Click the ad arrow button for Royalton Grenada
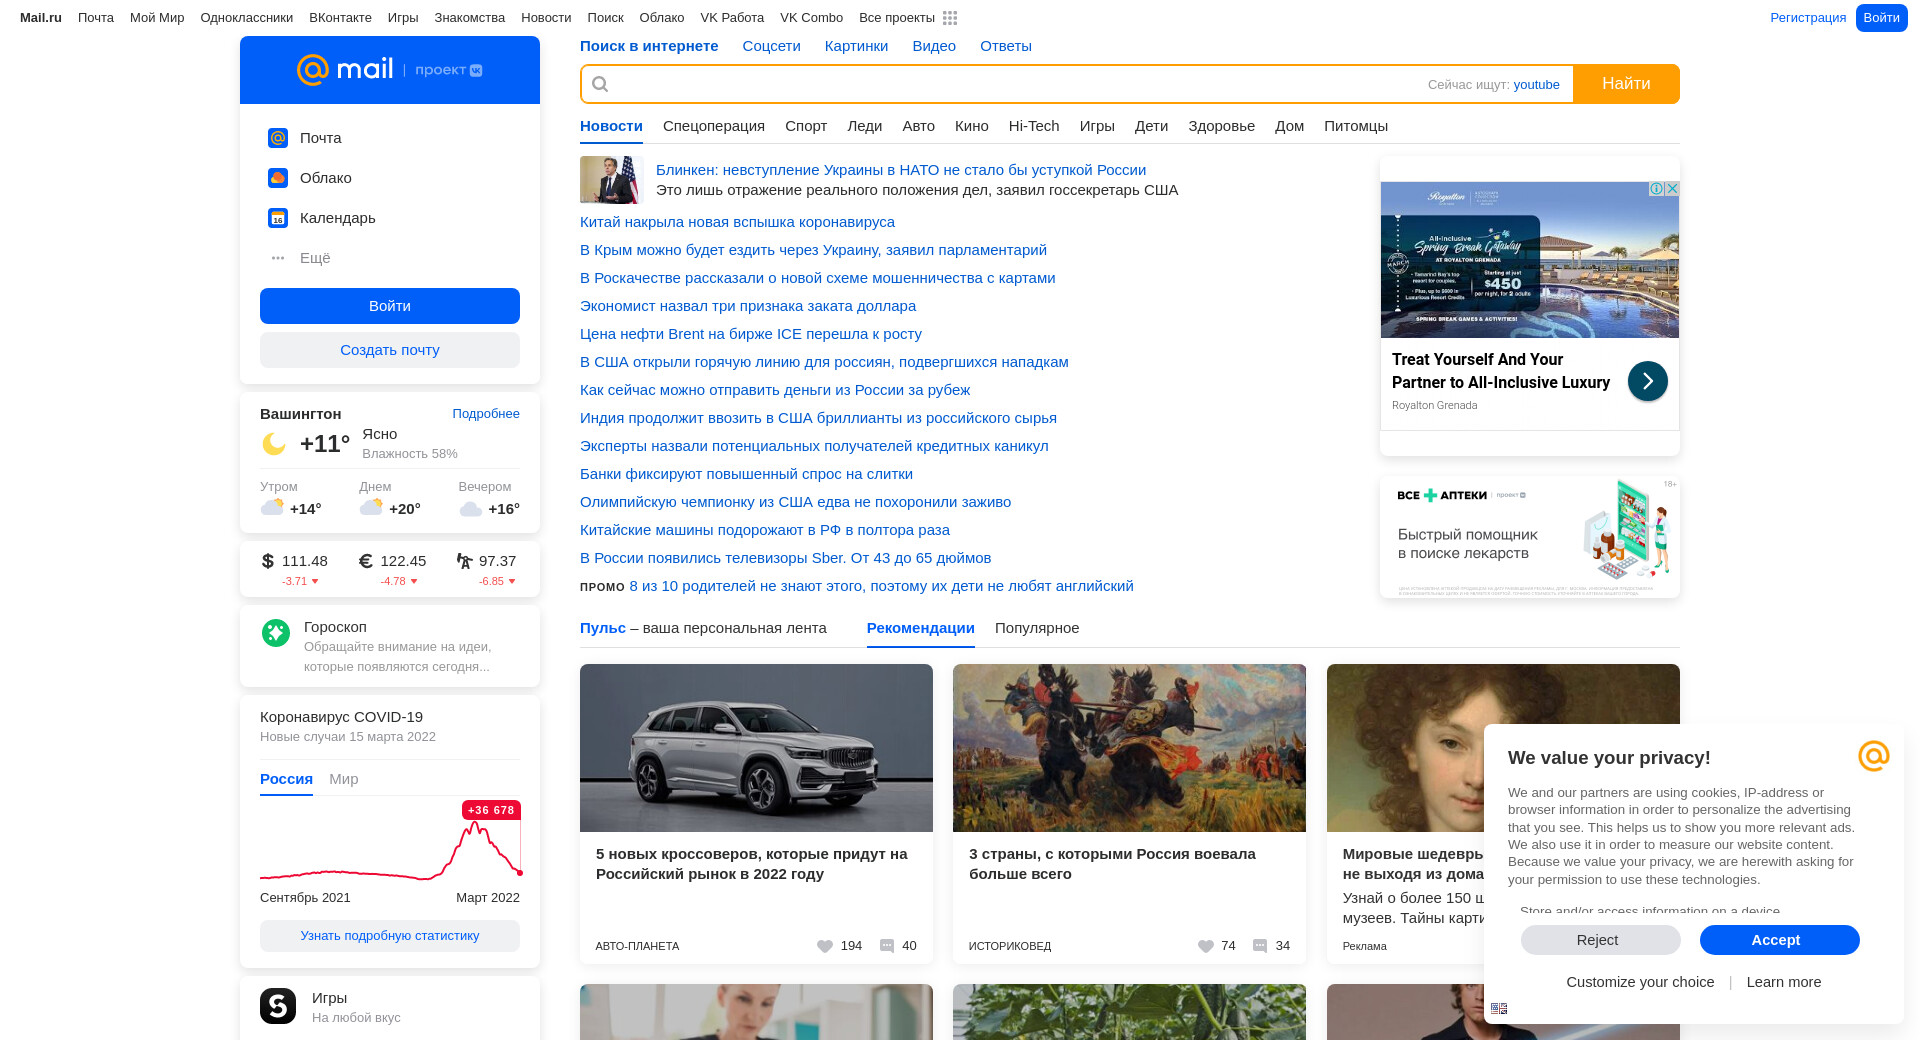Image resolution: width=1920 pixels, height=1040 pixels. pyautogui.click(x=1647, y=381)
